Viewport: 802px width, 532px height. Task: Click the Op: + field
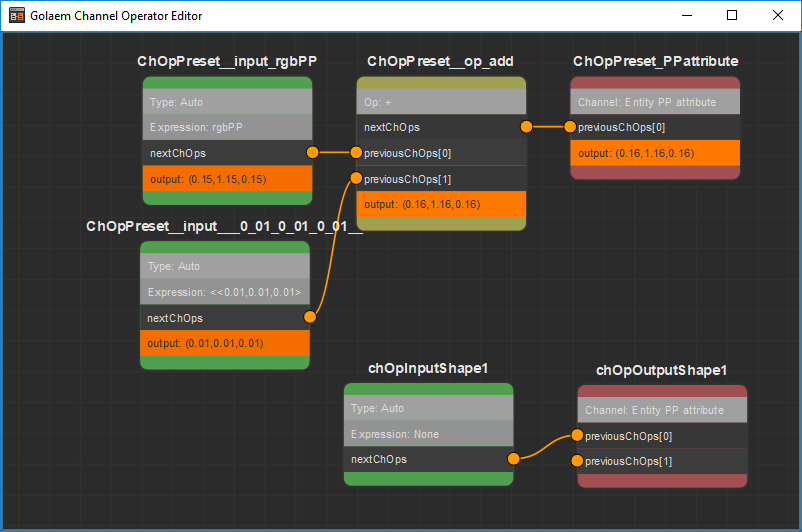click(x=441, y=102)
